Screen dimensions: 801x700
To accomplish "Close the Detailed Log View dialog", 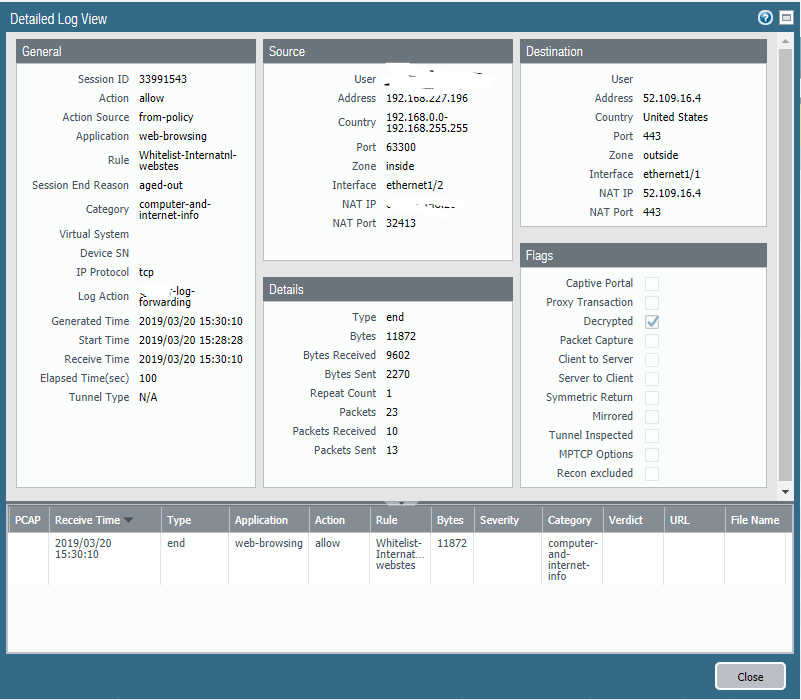I will coord(750,677).
